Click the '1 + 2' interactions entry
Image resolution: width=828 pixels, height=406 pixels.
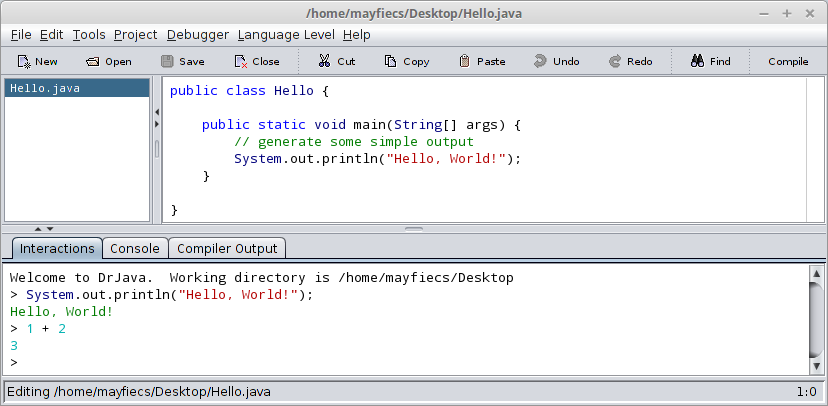46,329
